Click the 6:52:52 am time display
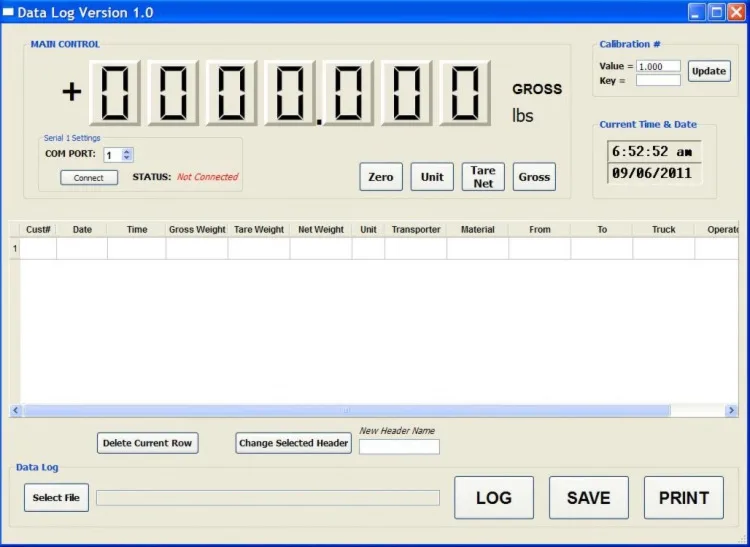This screenshot has height=547, width=750. tap(654, 152)
